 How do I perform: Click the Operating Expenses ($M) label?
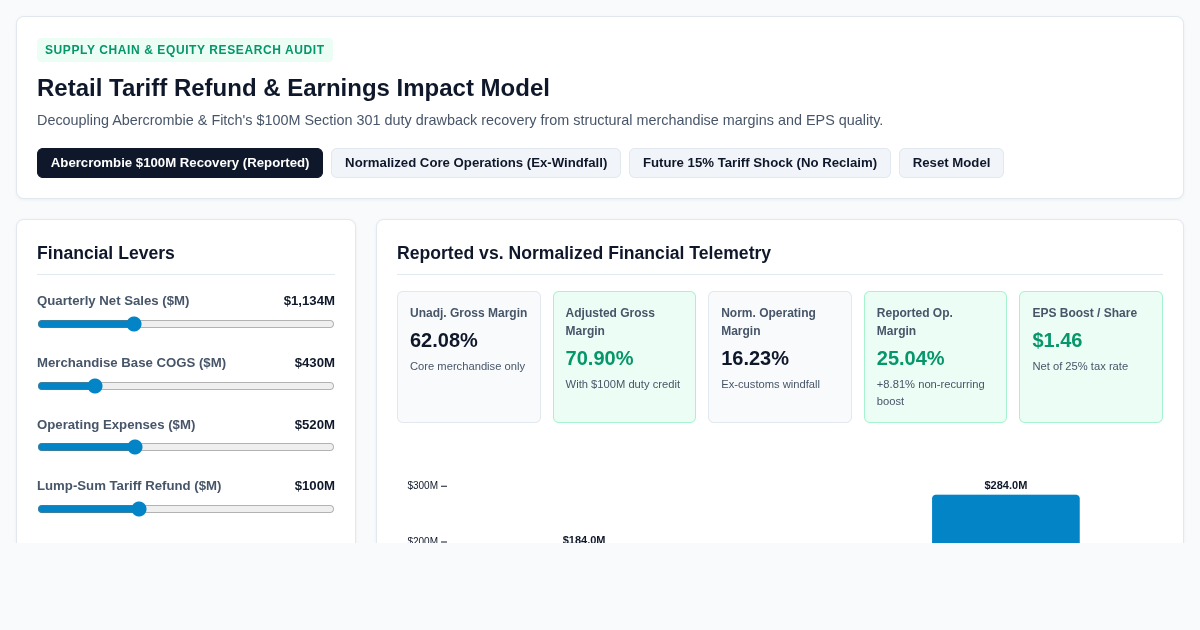click(116, 425)
